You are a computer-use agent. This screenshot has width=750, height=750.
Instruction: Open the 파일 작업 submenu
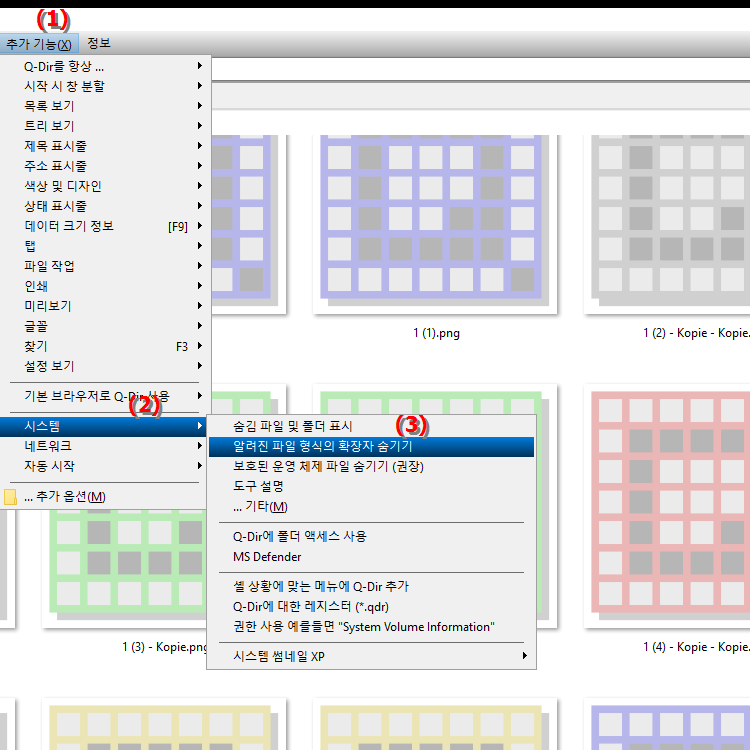pyautogui.click(x=105, y=266)
